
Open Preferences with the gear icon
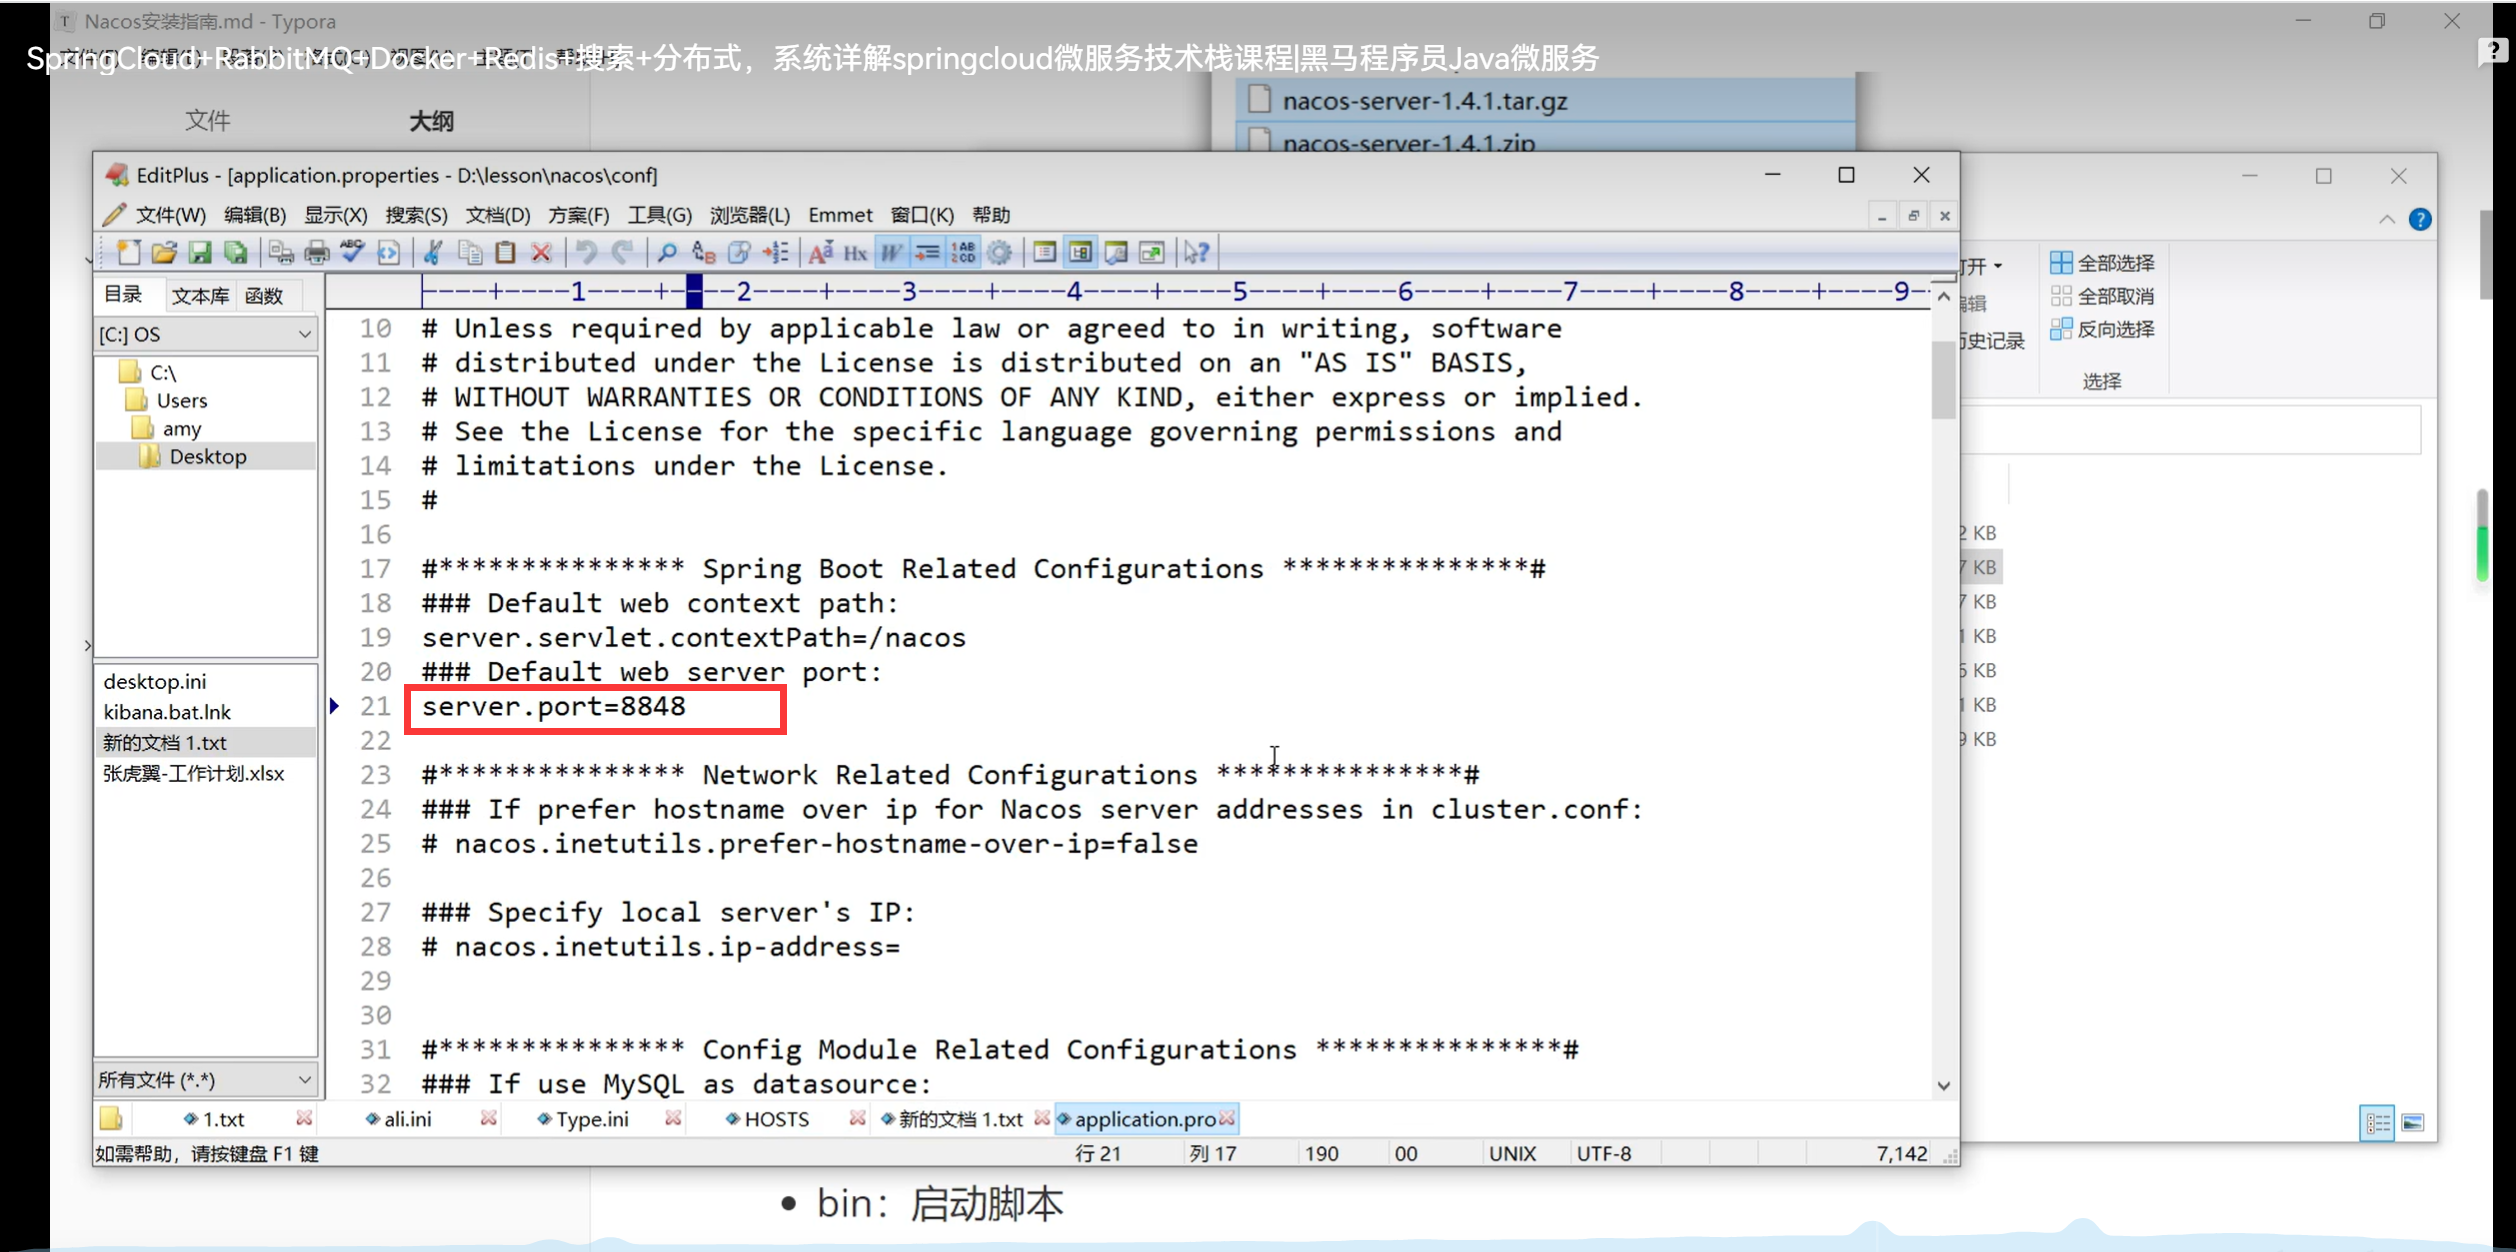(x=999, y=253)
